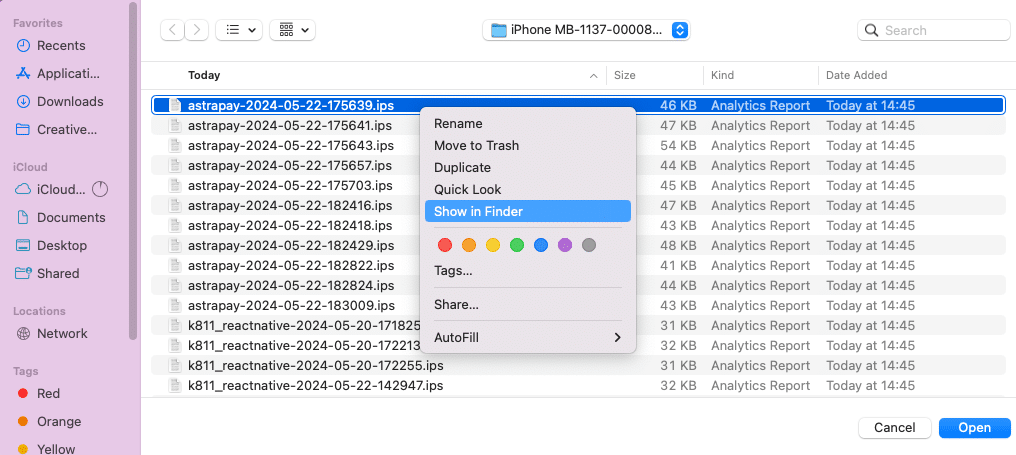The width and height of the screenshot is (1016, 455).
Task: Apply the red color tag in context menu
Action: [445, 245]
